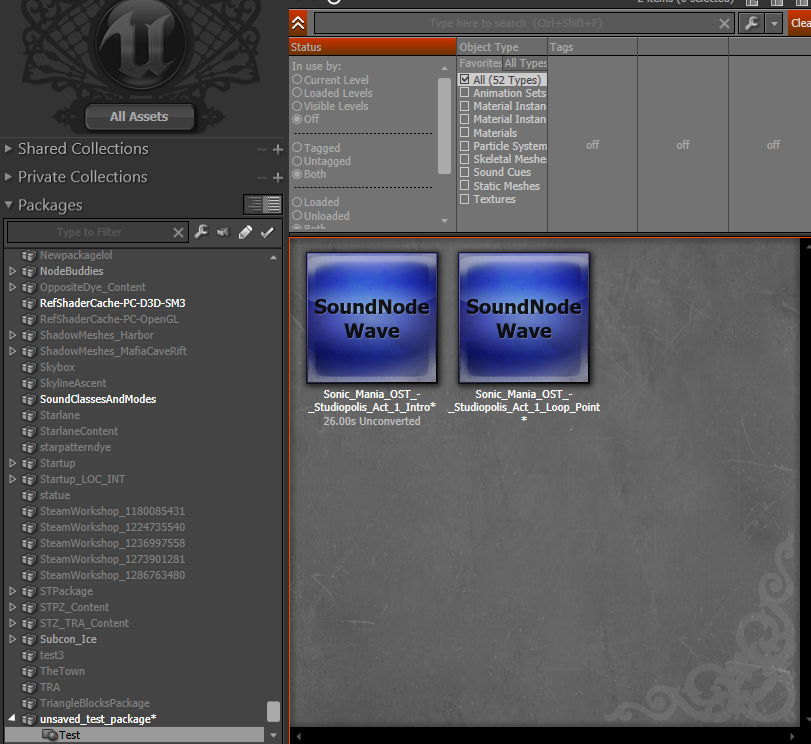811x744 pixels.
Task: Check Textures type filter
Action: coord(464,199)
